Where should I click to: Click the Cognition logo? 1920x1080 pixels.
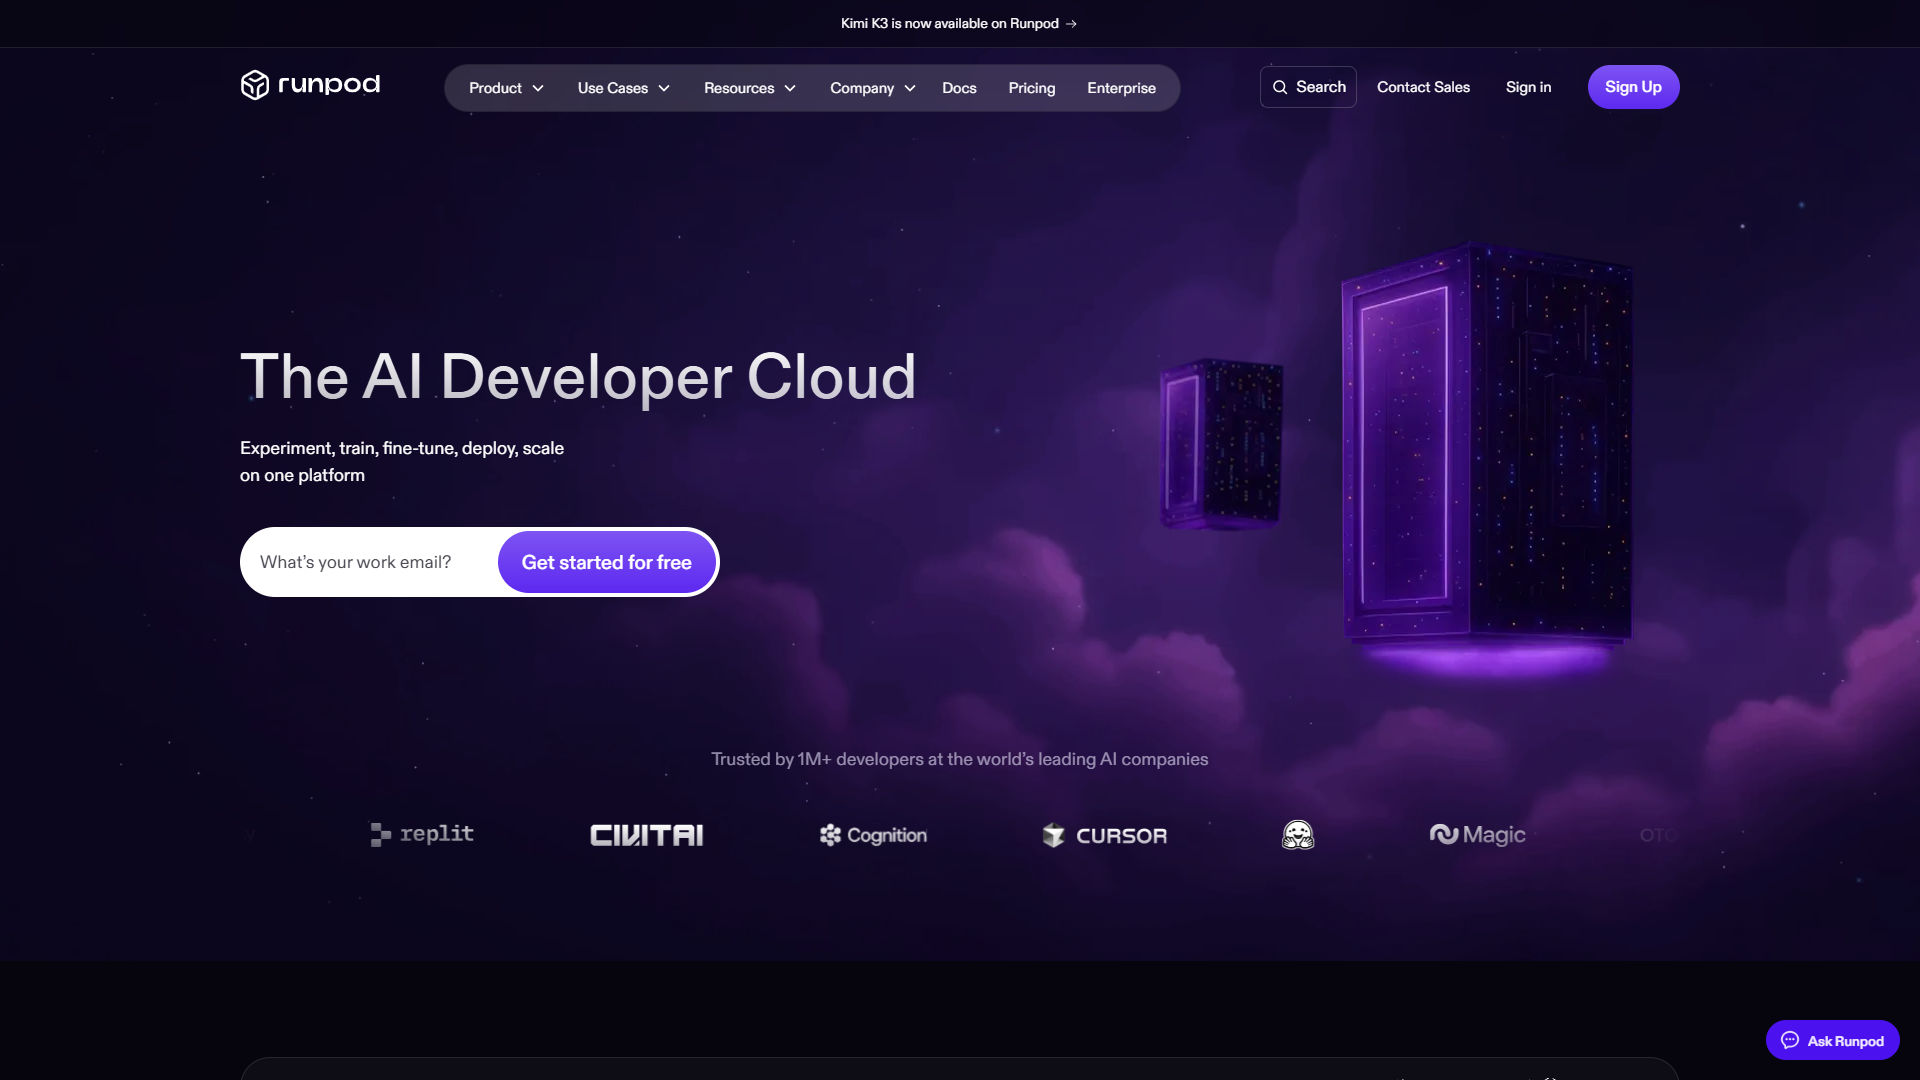tap(873, 835)
